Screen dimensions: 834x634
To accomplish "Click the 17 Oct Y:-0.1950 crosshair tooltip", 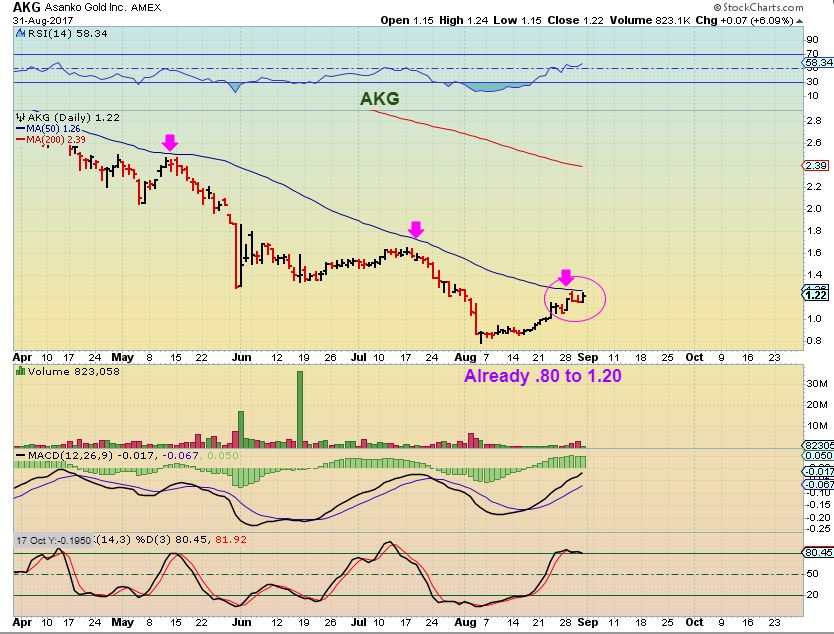I will click(53, 540).
